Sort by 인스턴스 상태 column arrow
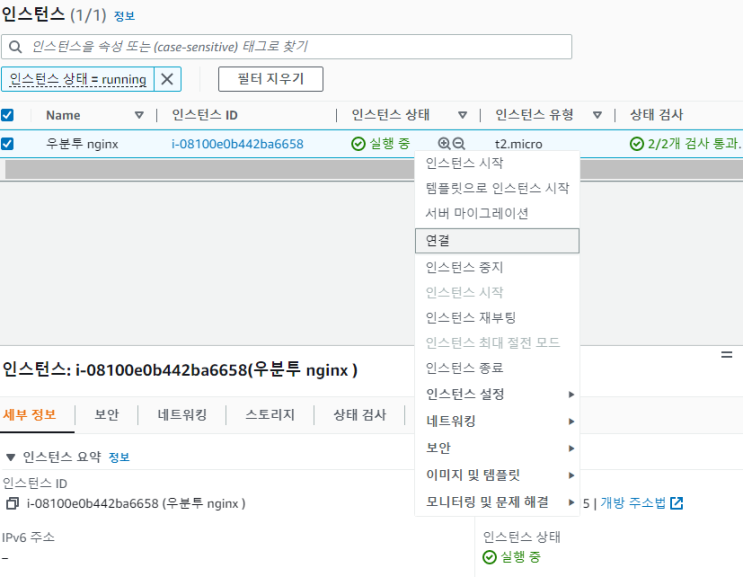743x577 pixels. 462,115
